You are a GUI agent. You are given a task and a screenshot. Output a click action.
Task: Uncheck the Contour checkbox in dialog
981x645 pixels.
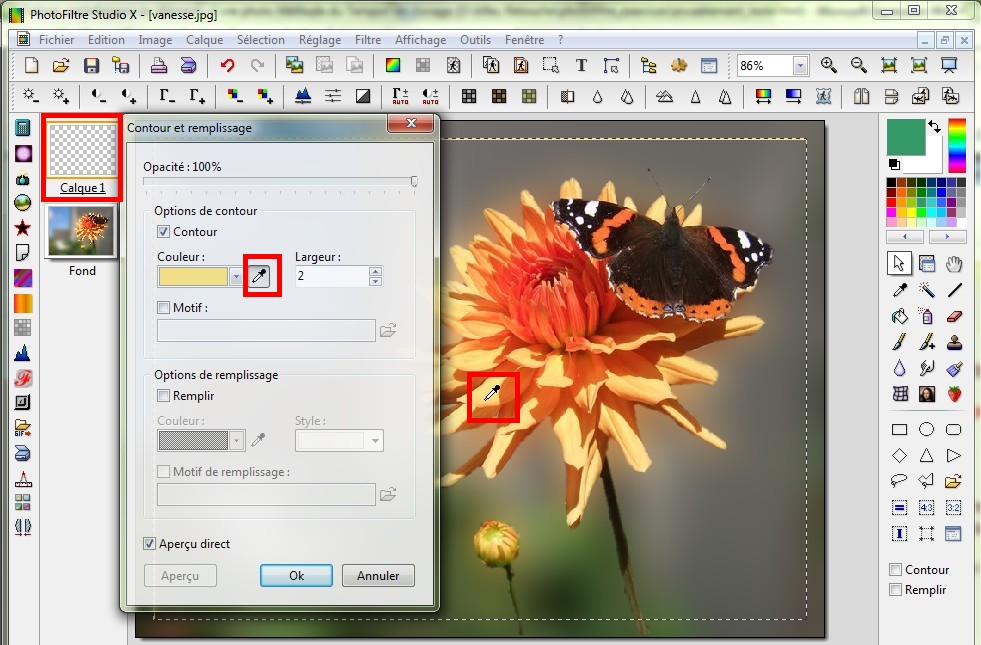pyautogui.click(x=163, y=231)
